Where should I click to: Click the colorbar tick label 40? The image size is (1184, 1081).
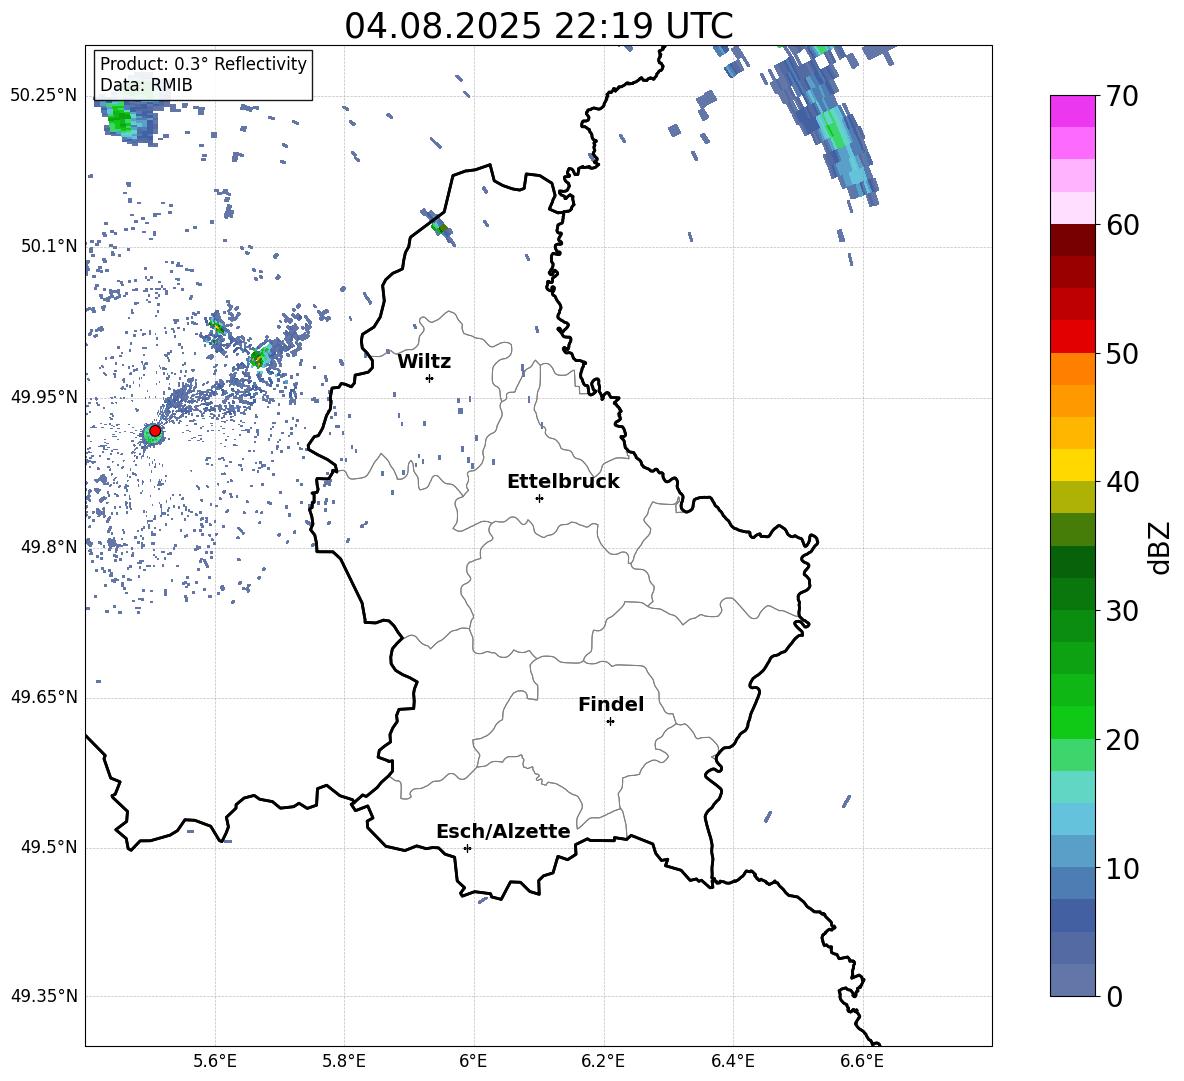[1121, 482]
